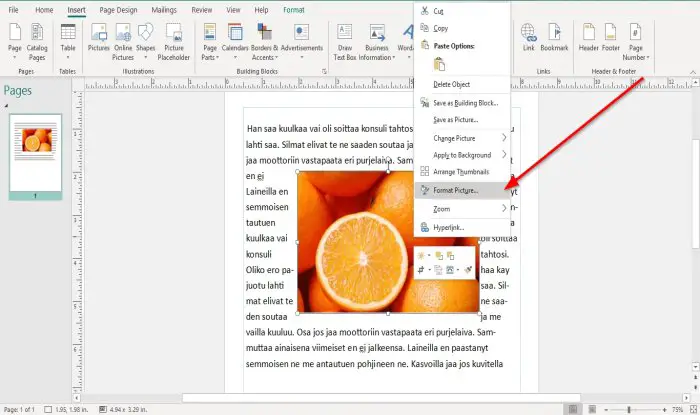Click the paste clipboard icon under Paste Options

click(439, 65)
